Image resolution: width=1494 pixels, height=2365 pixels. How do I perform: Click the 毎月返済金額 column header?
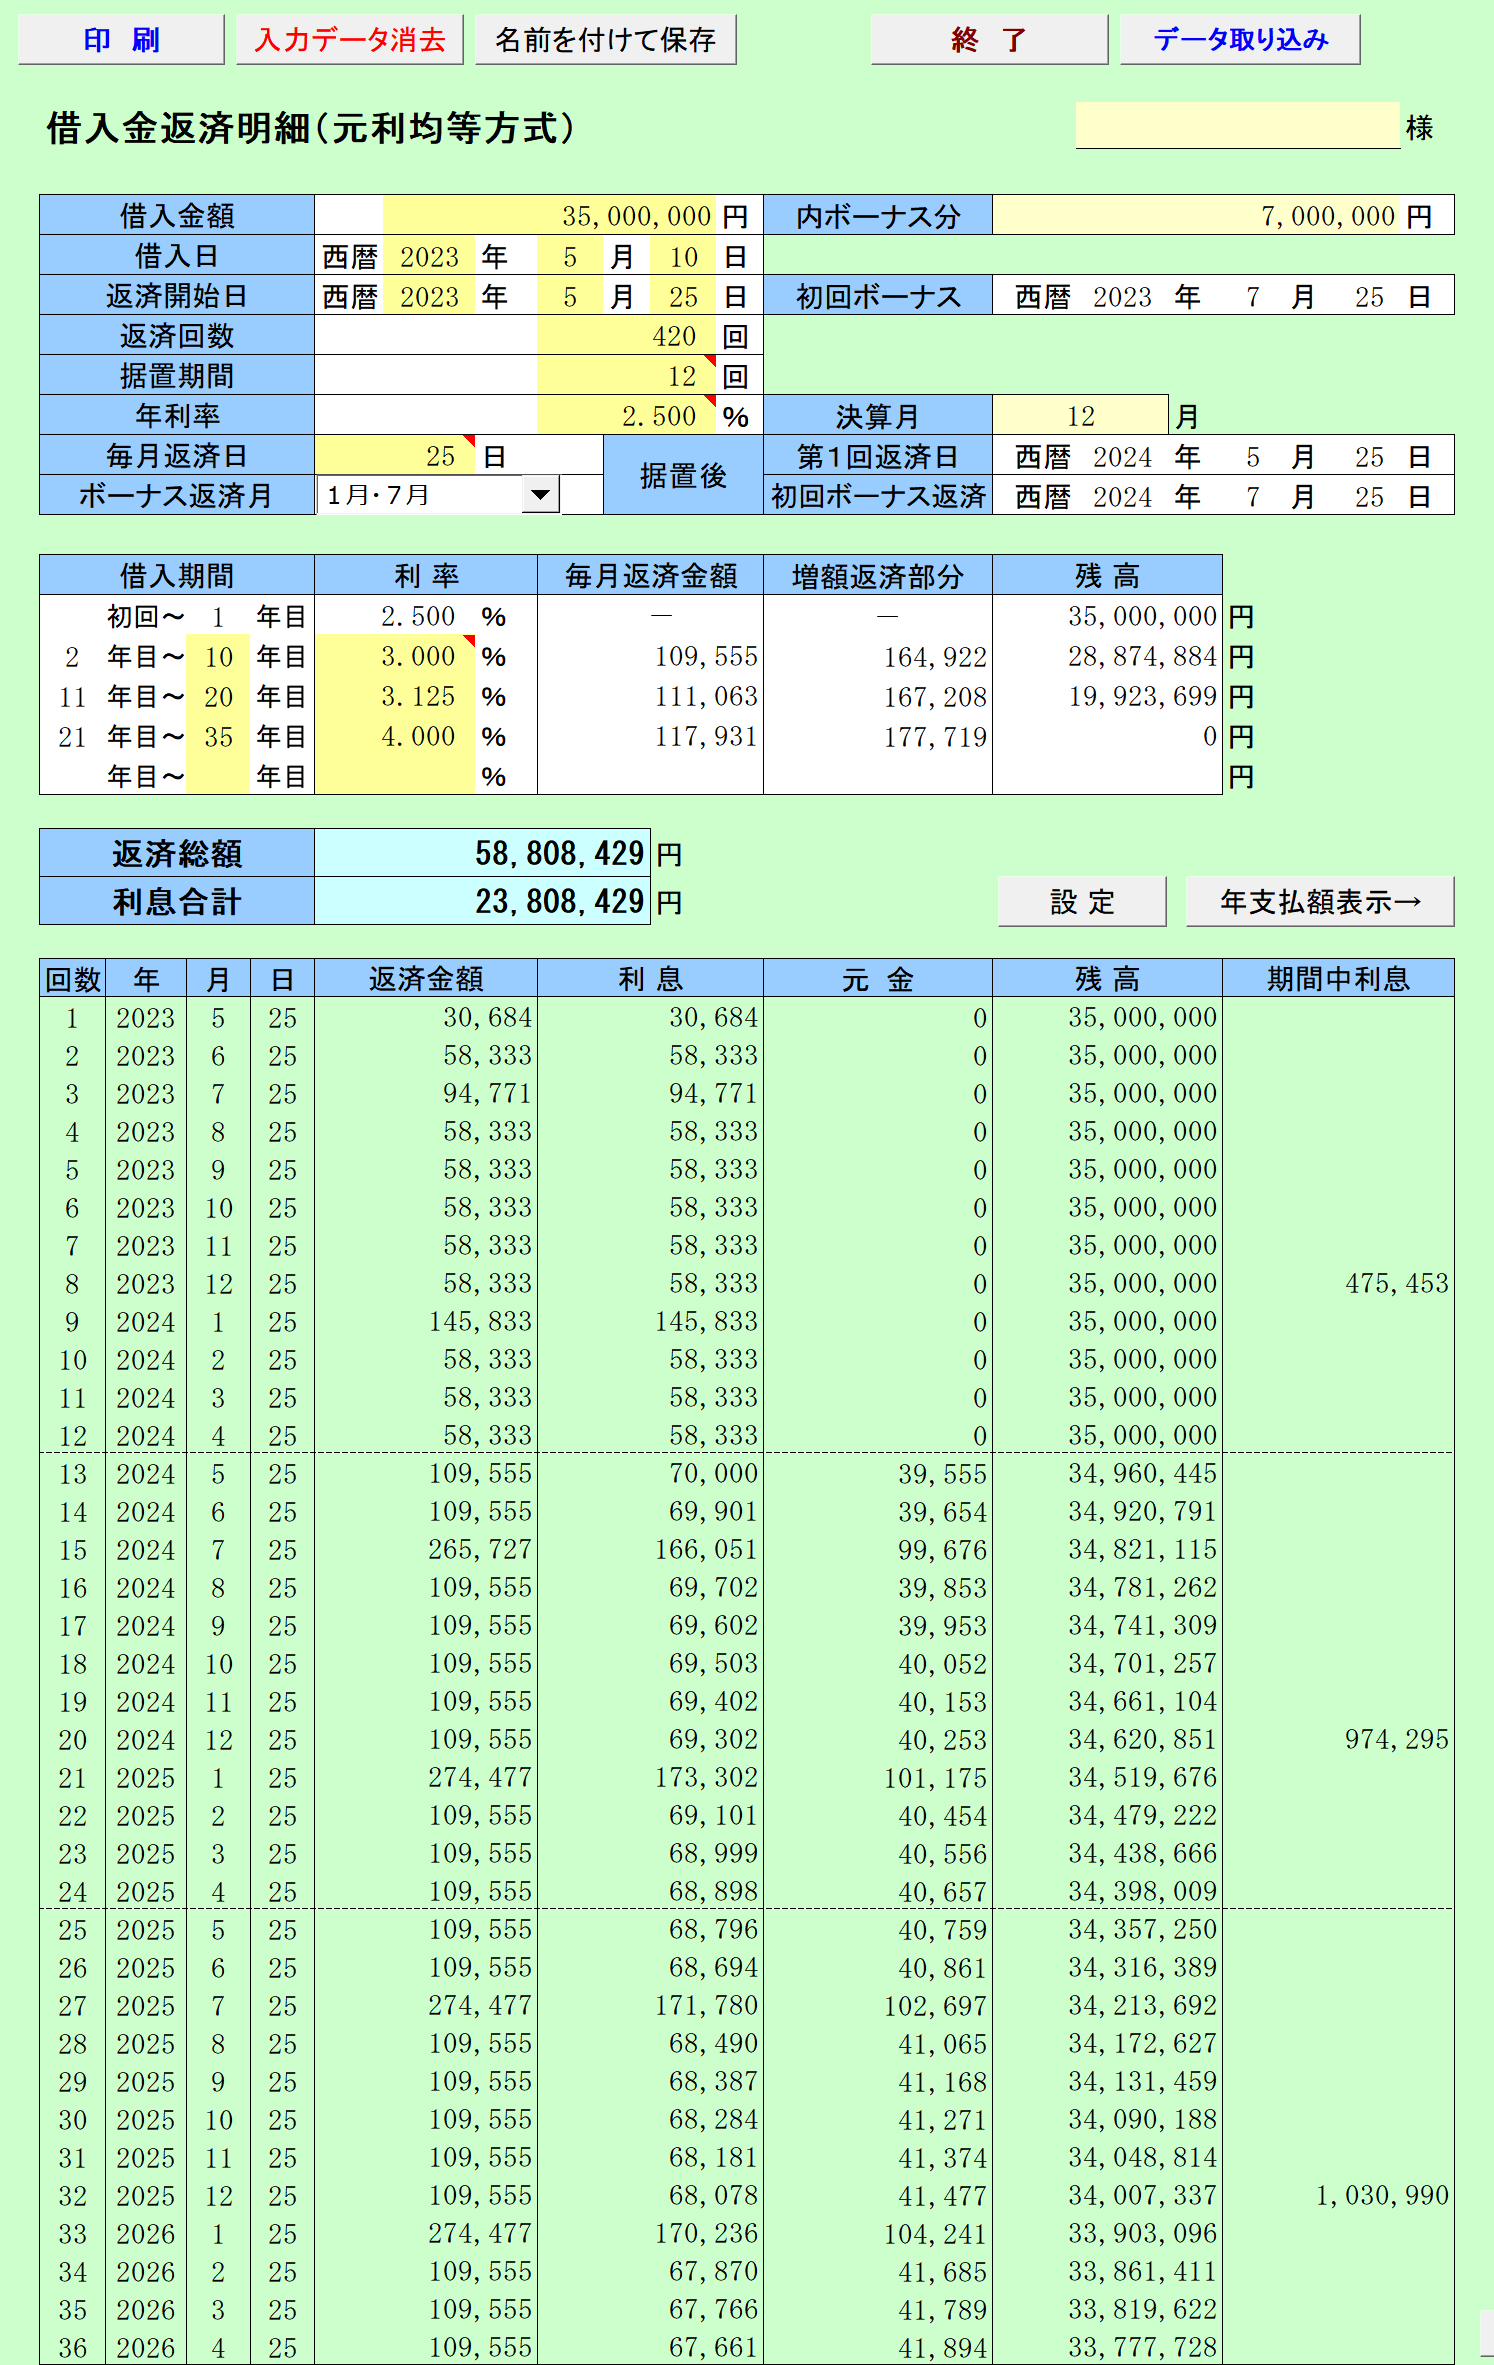[x=650, y=576]
